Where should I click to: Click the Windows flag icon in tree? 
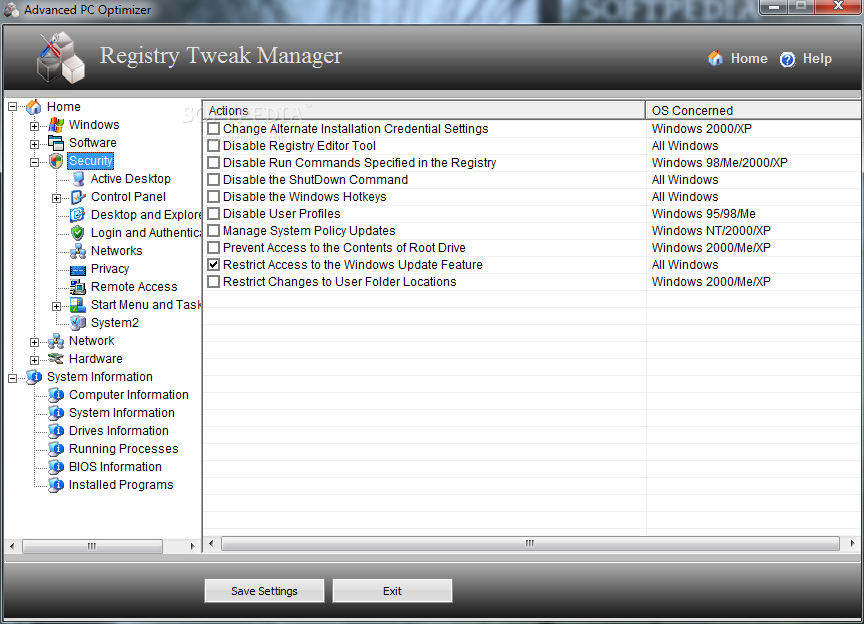coord(56,125)
